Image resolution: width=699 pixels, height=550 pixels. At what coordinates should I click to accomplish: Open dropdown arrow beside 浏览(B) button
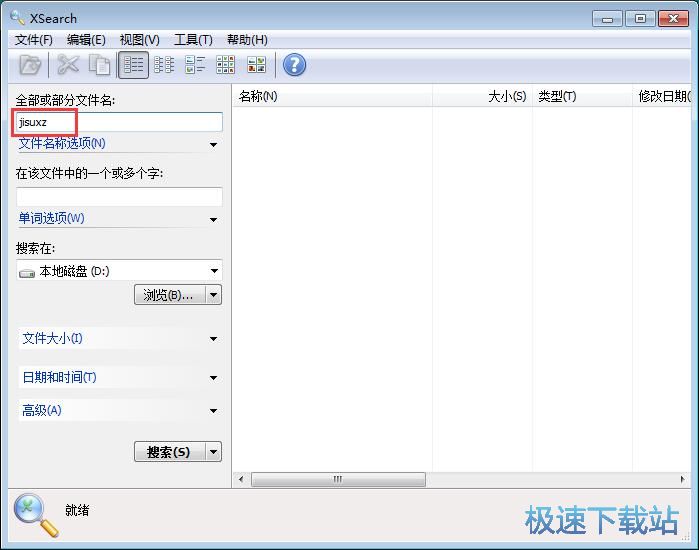click(214, 295)
